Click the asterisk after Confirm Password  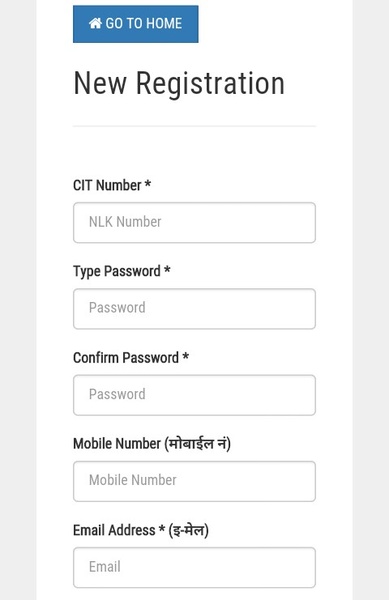pos(186,356)
